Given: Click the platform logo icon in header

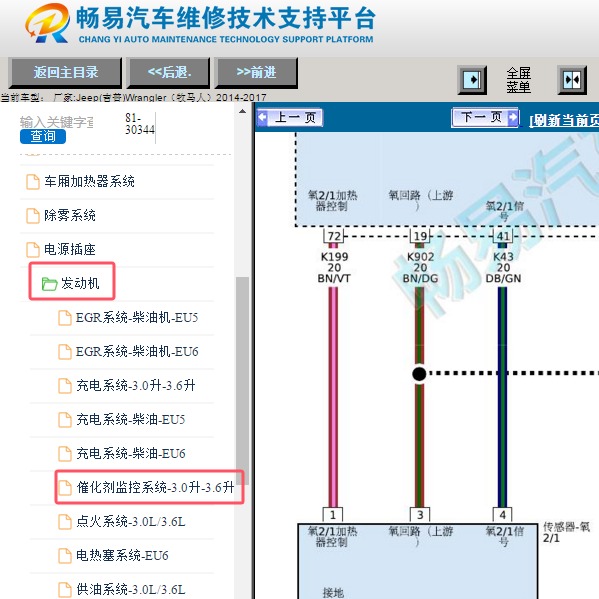Looking at the screenshot, I should (x=48, y=24).
